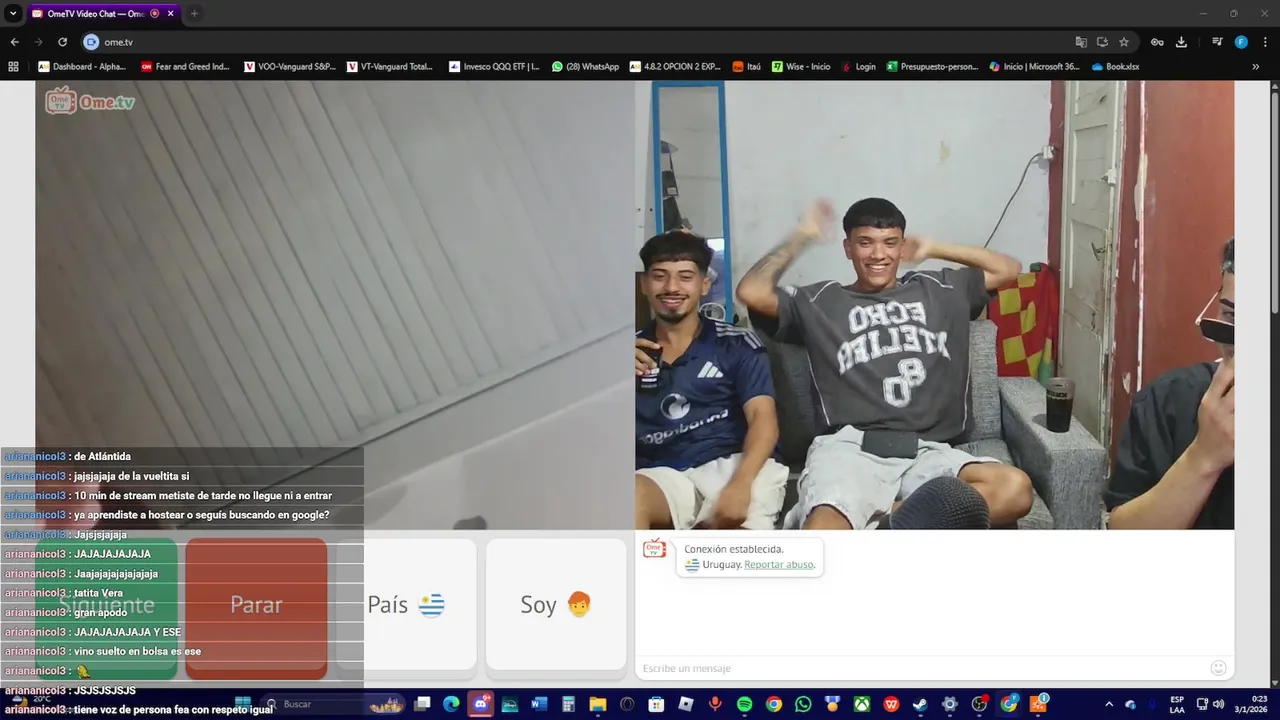Open Xbox app from the taskbar

point(861,704)
